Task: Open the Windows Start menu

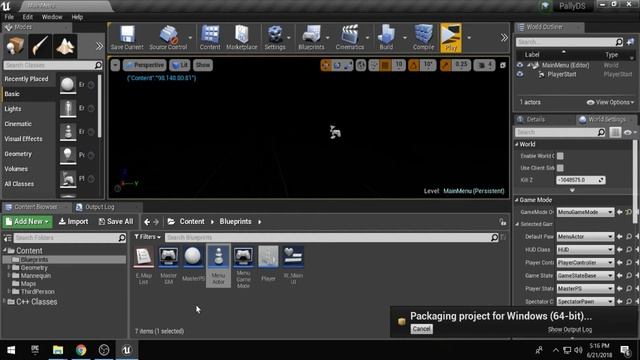Action: [11, 350]
